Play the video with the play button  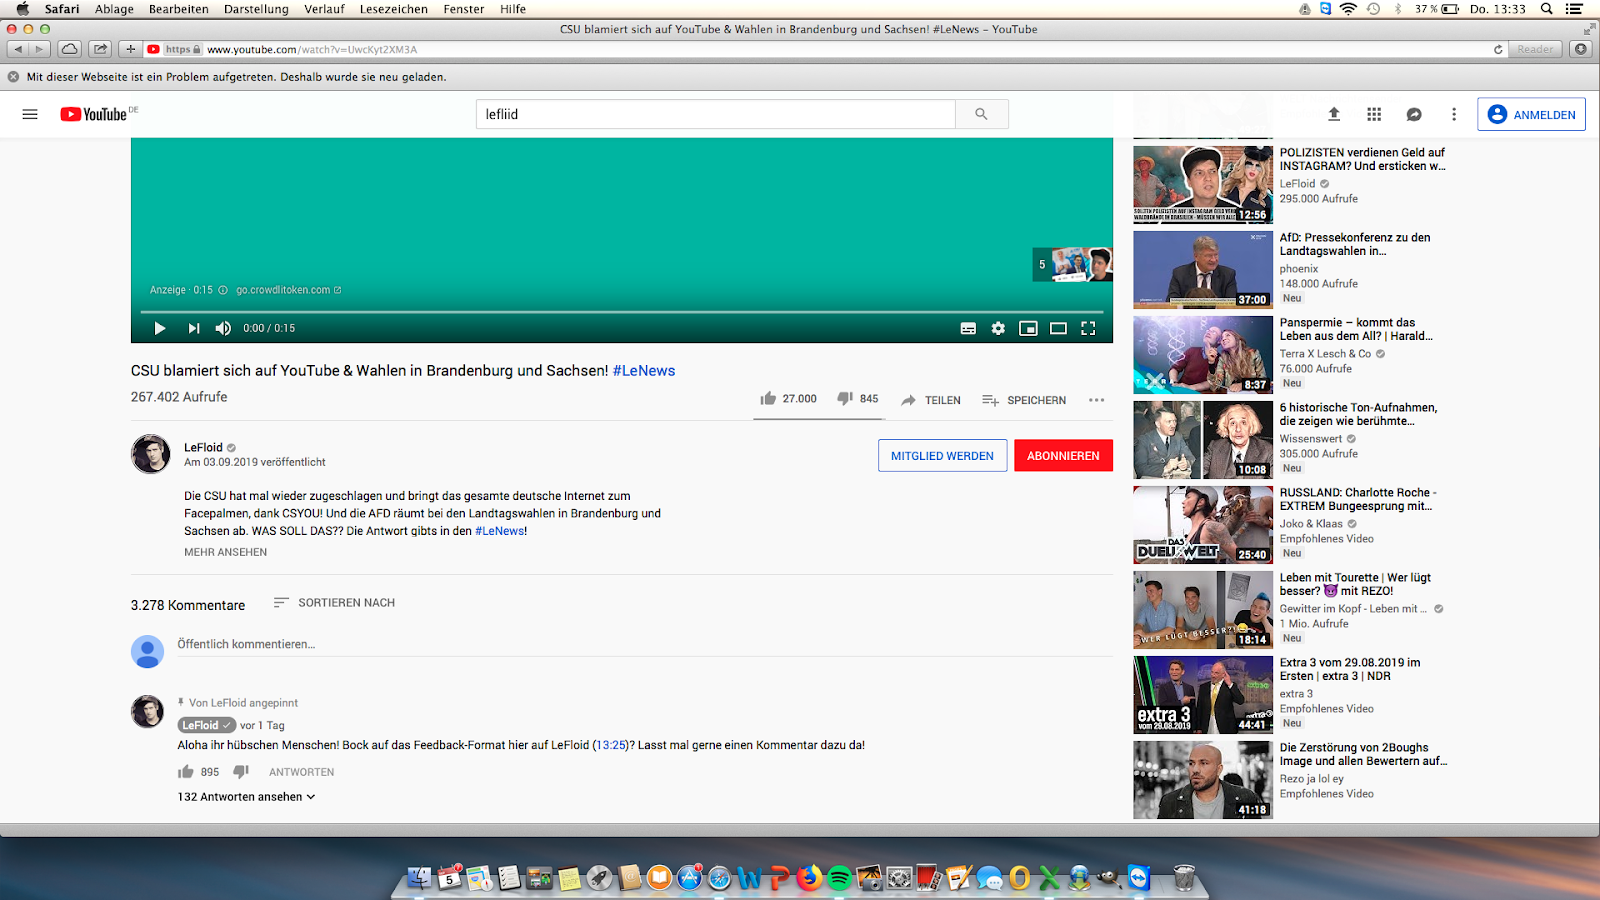159,328
